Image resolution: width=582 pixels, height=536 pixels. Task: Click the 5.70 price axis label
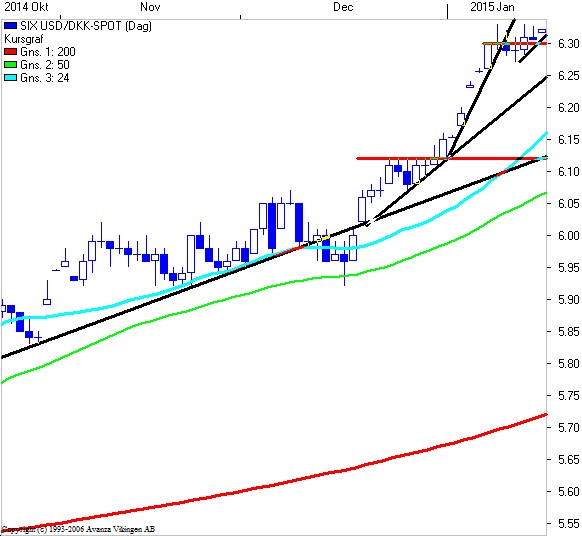[569, 427]
